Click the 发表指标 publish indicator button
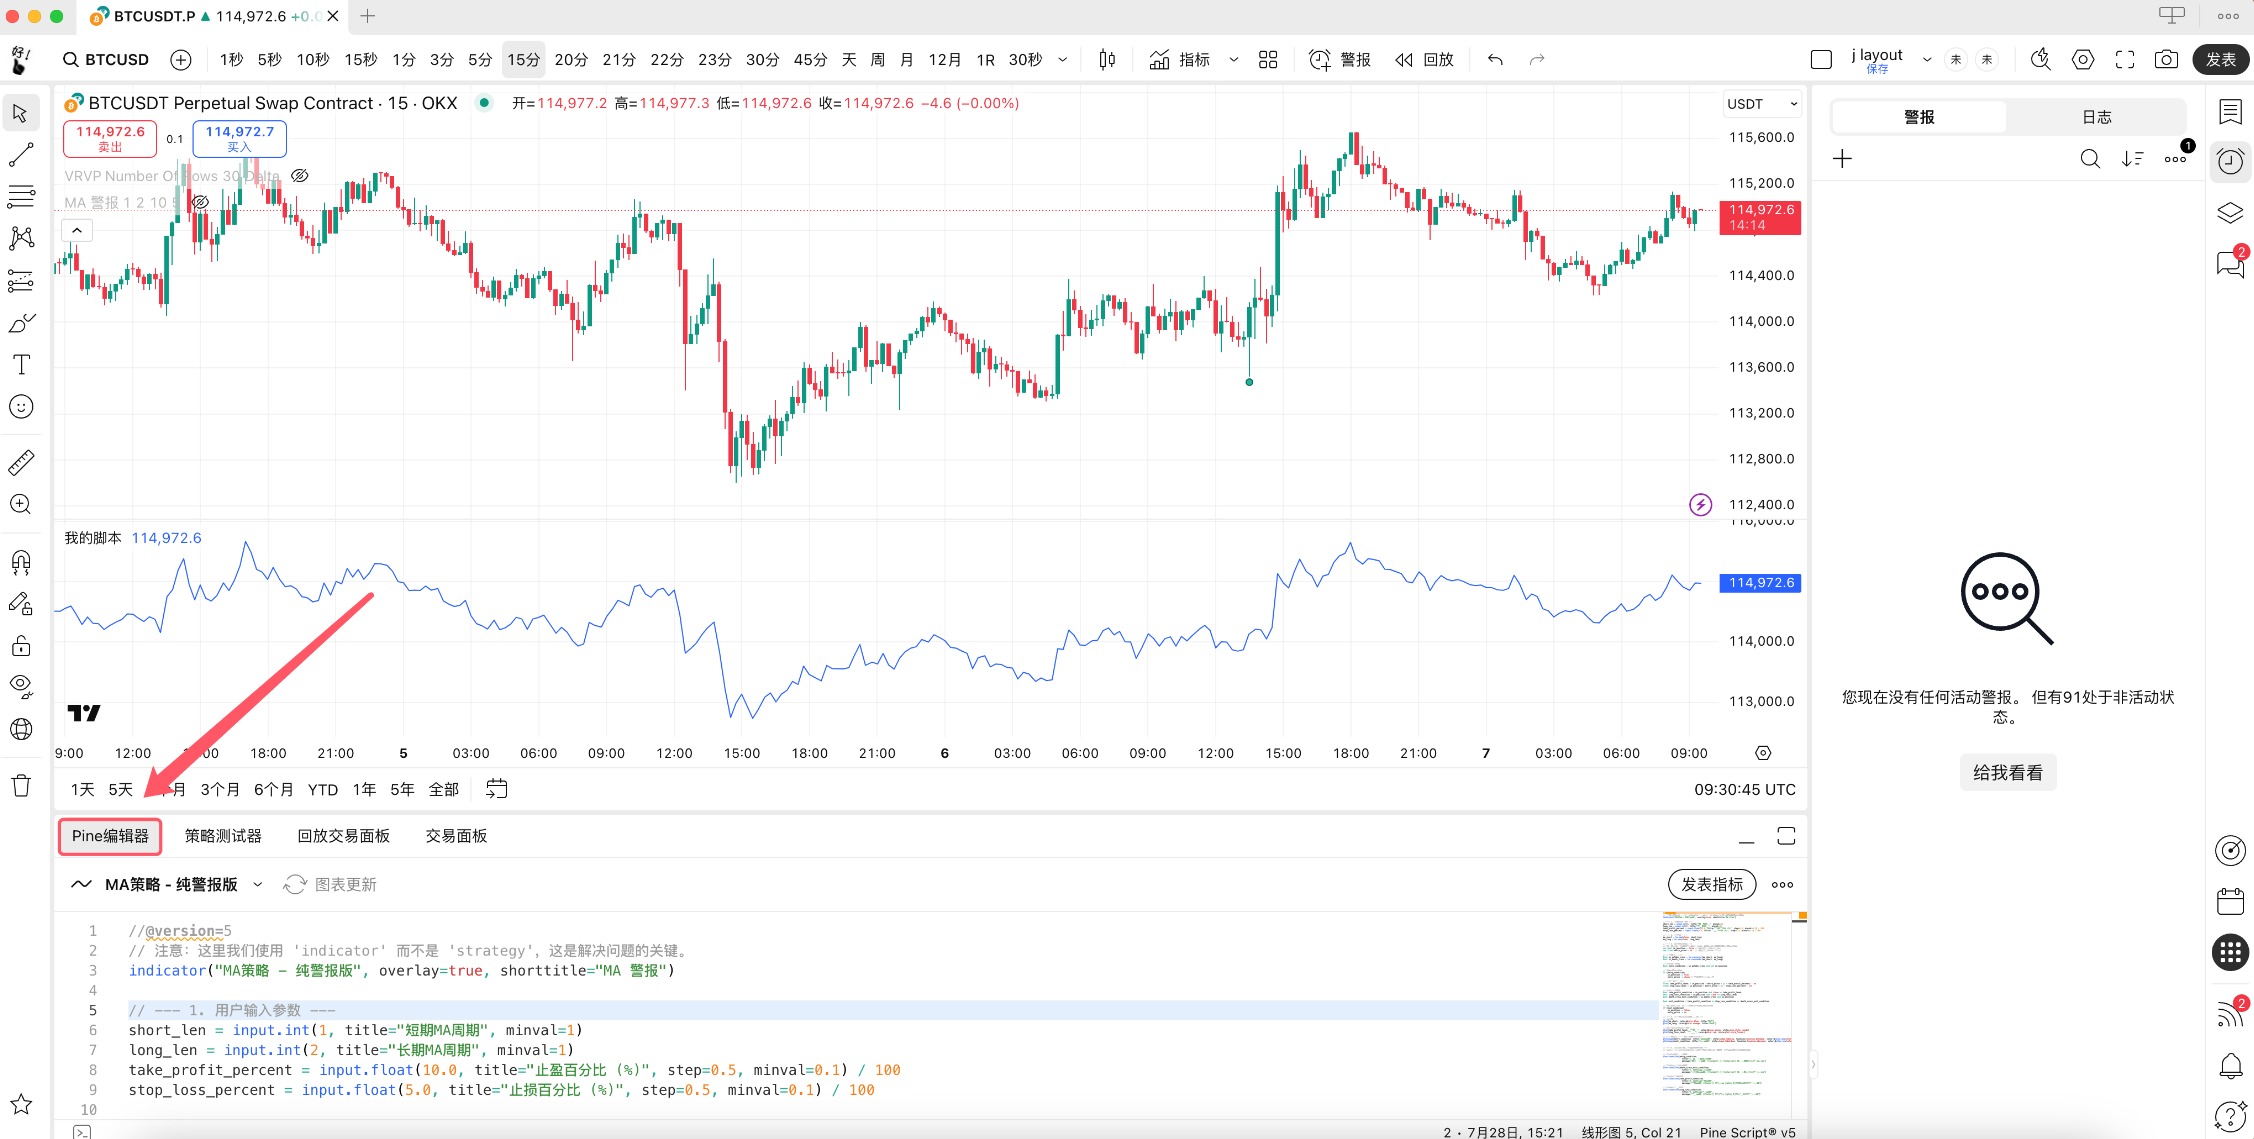This screenshot has height=1139, width=2254. pyautogui.click(x=1711, y=885)
